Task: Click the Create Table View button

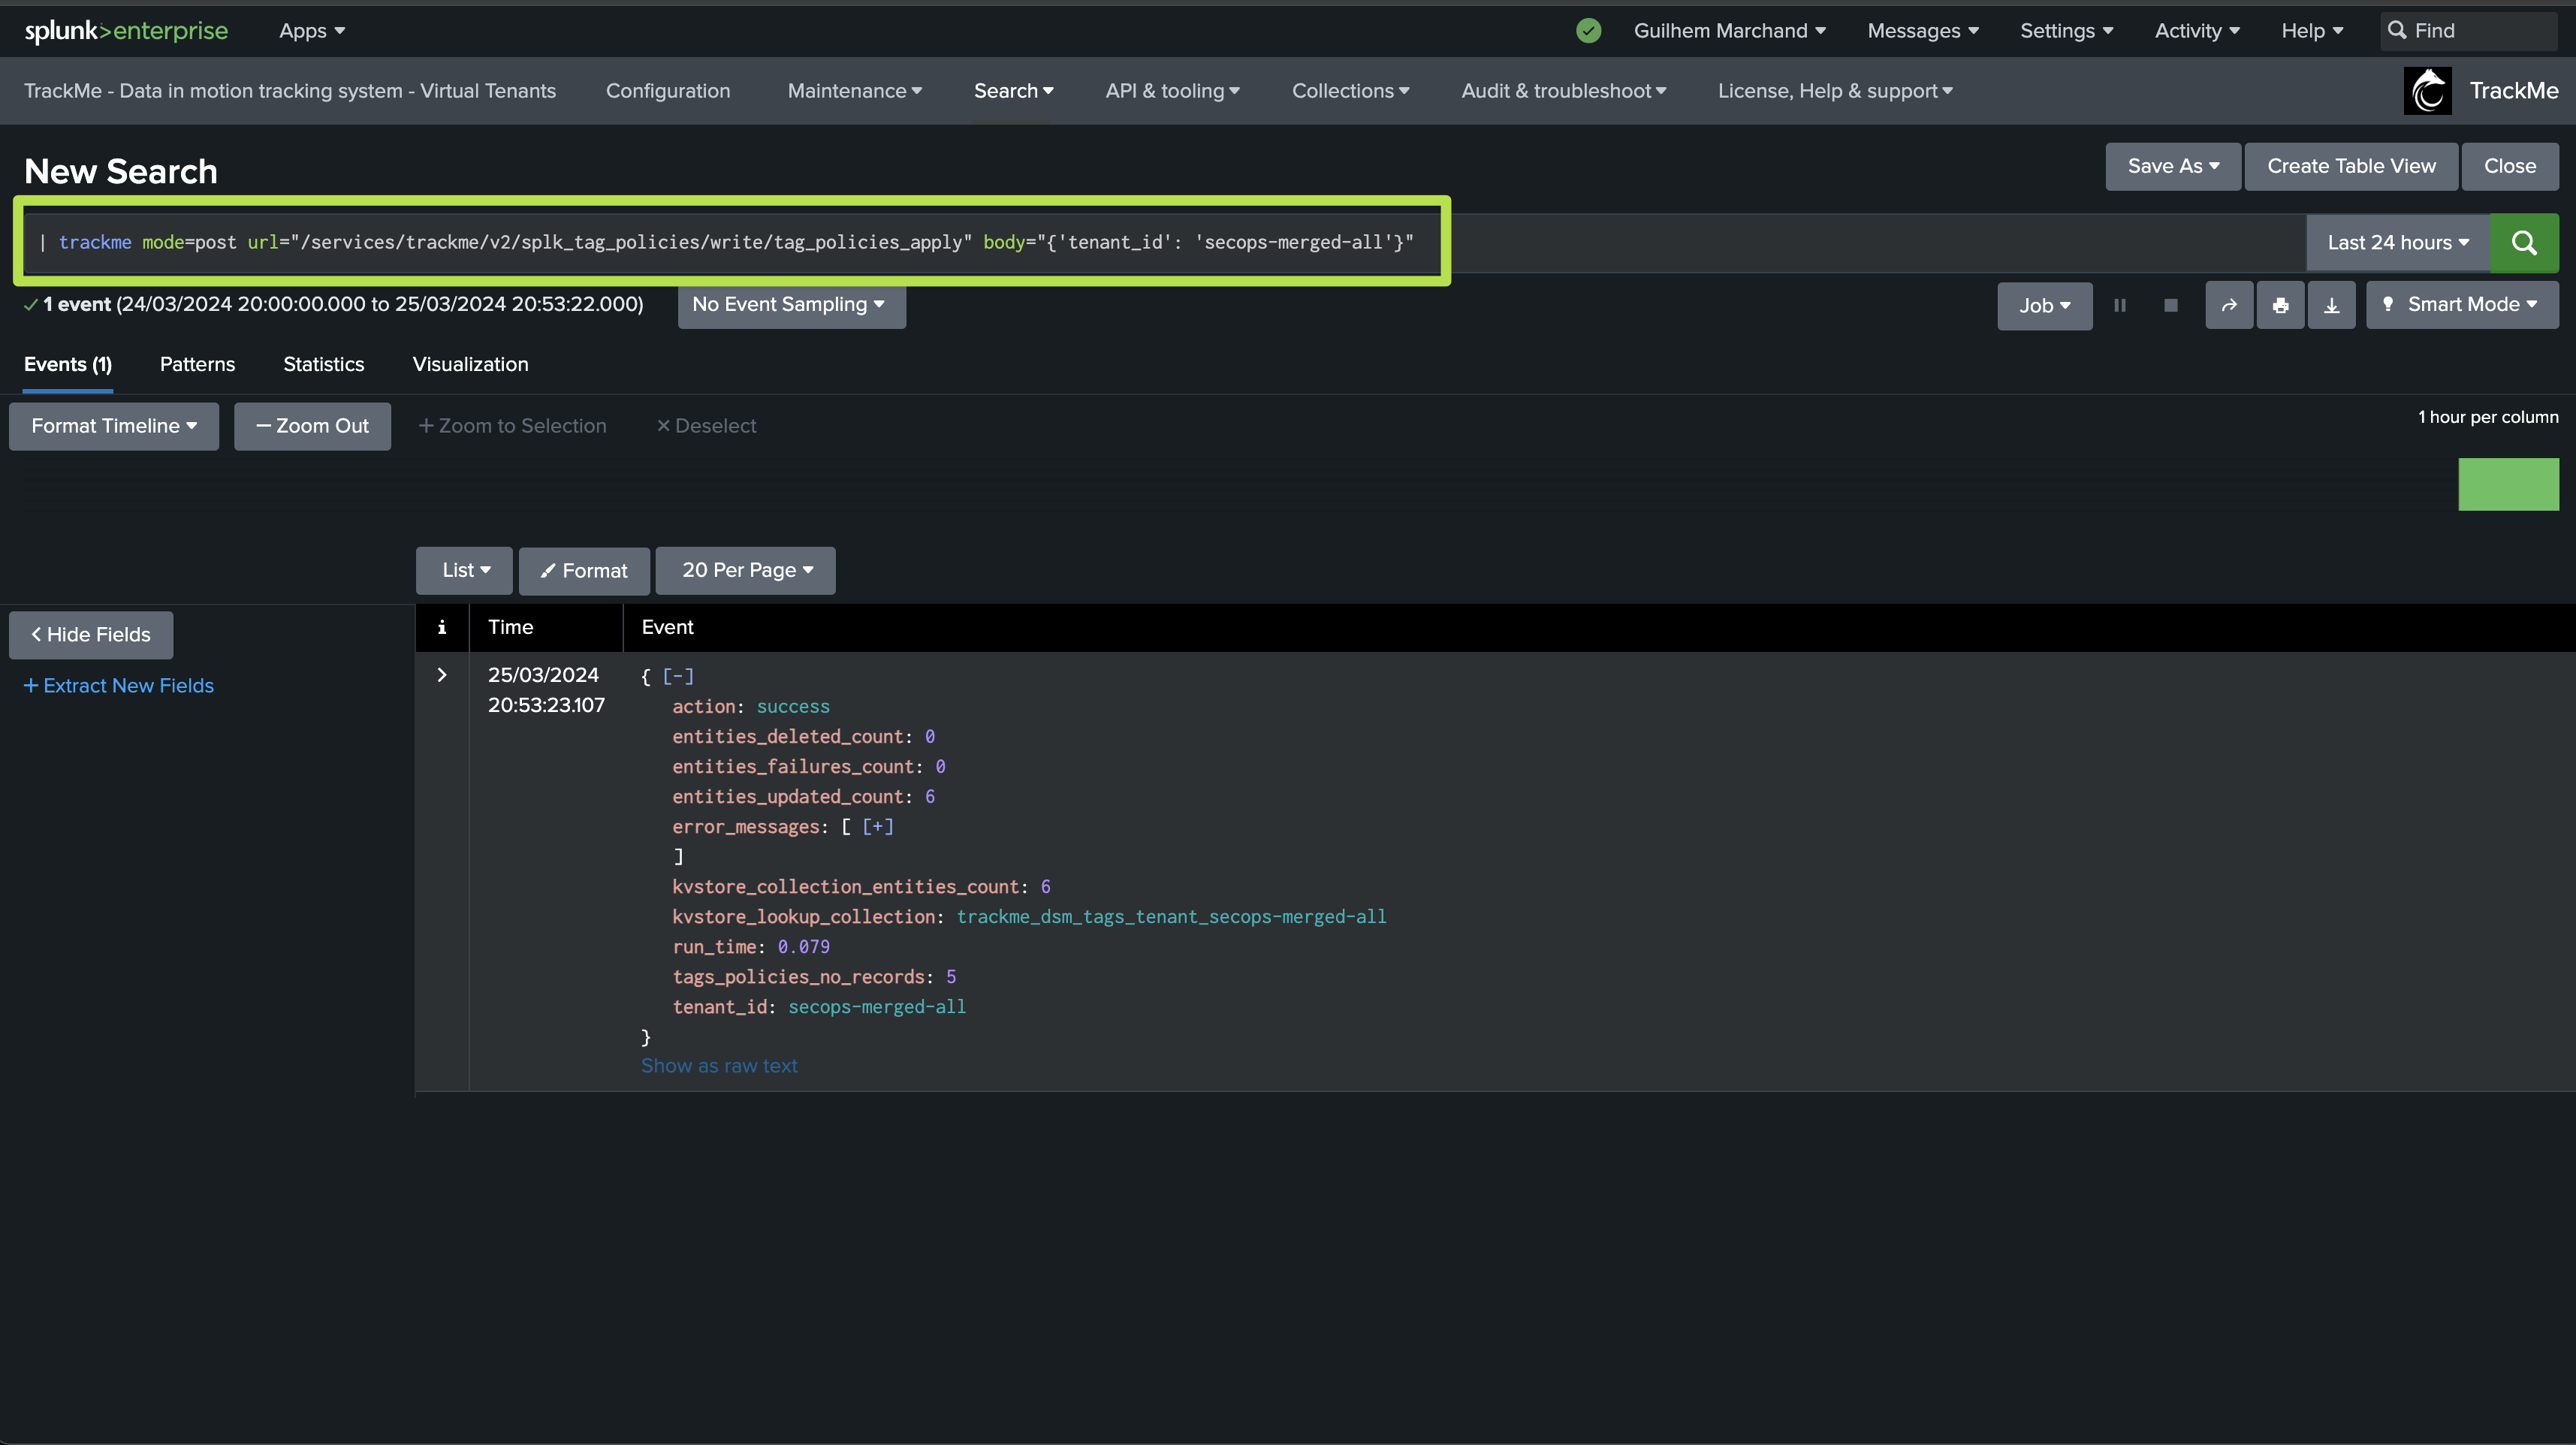Action: [2350, 166]
